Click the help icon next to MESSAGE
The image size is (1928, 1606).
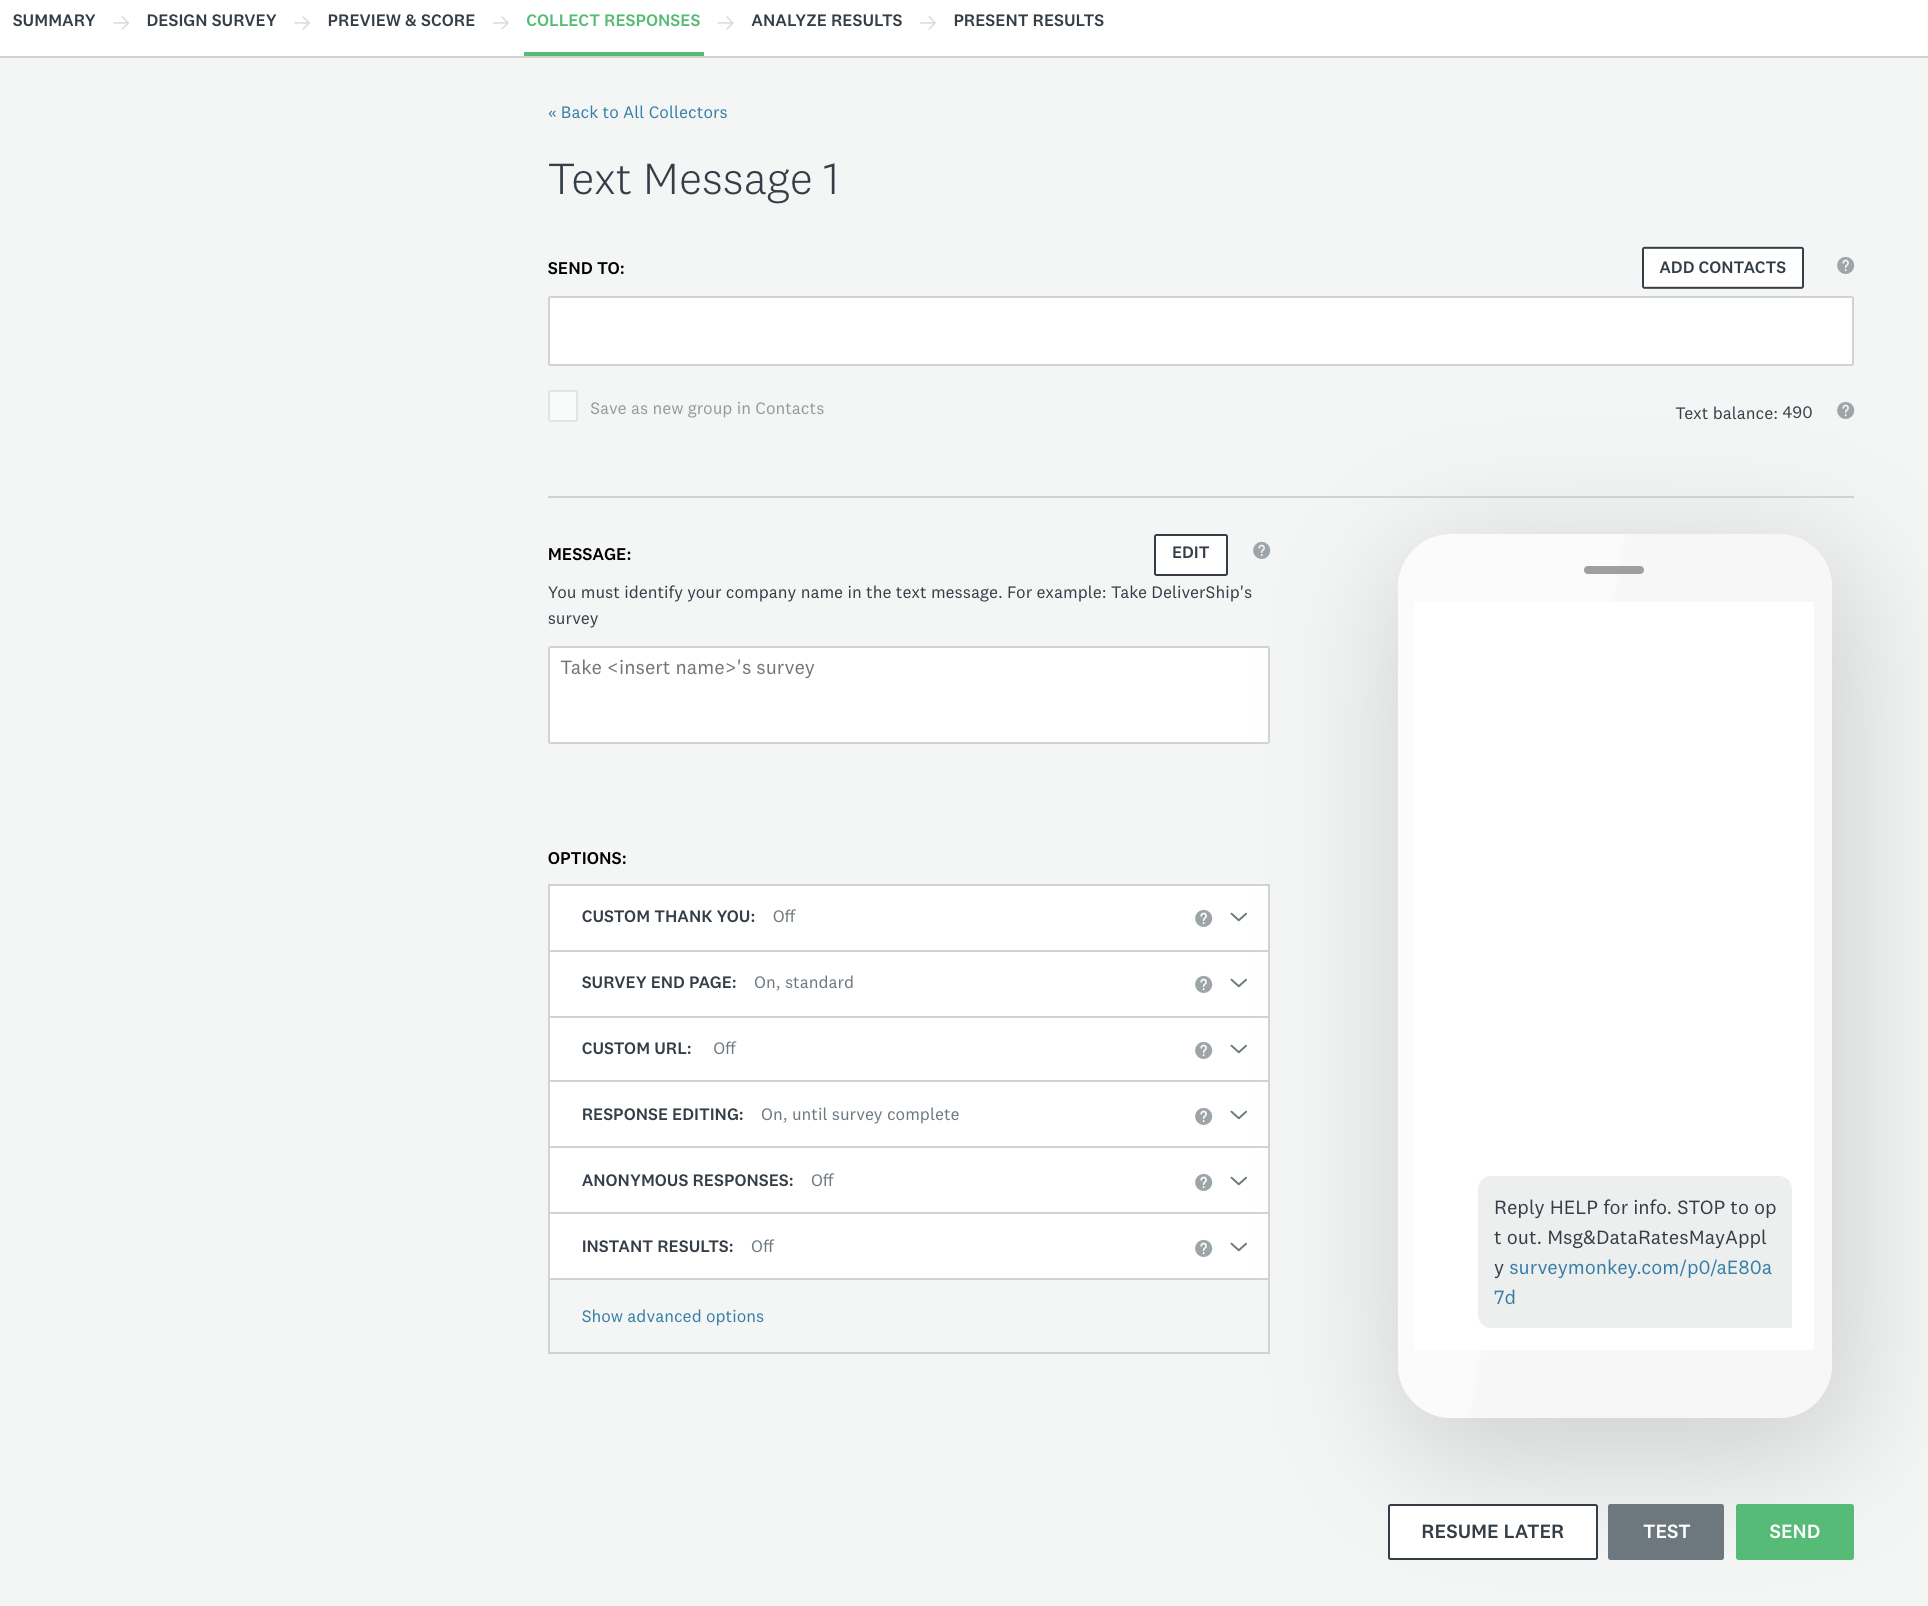point(1259,551)
